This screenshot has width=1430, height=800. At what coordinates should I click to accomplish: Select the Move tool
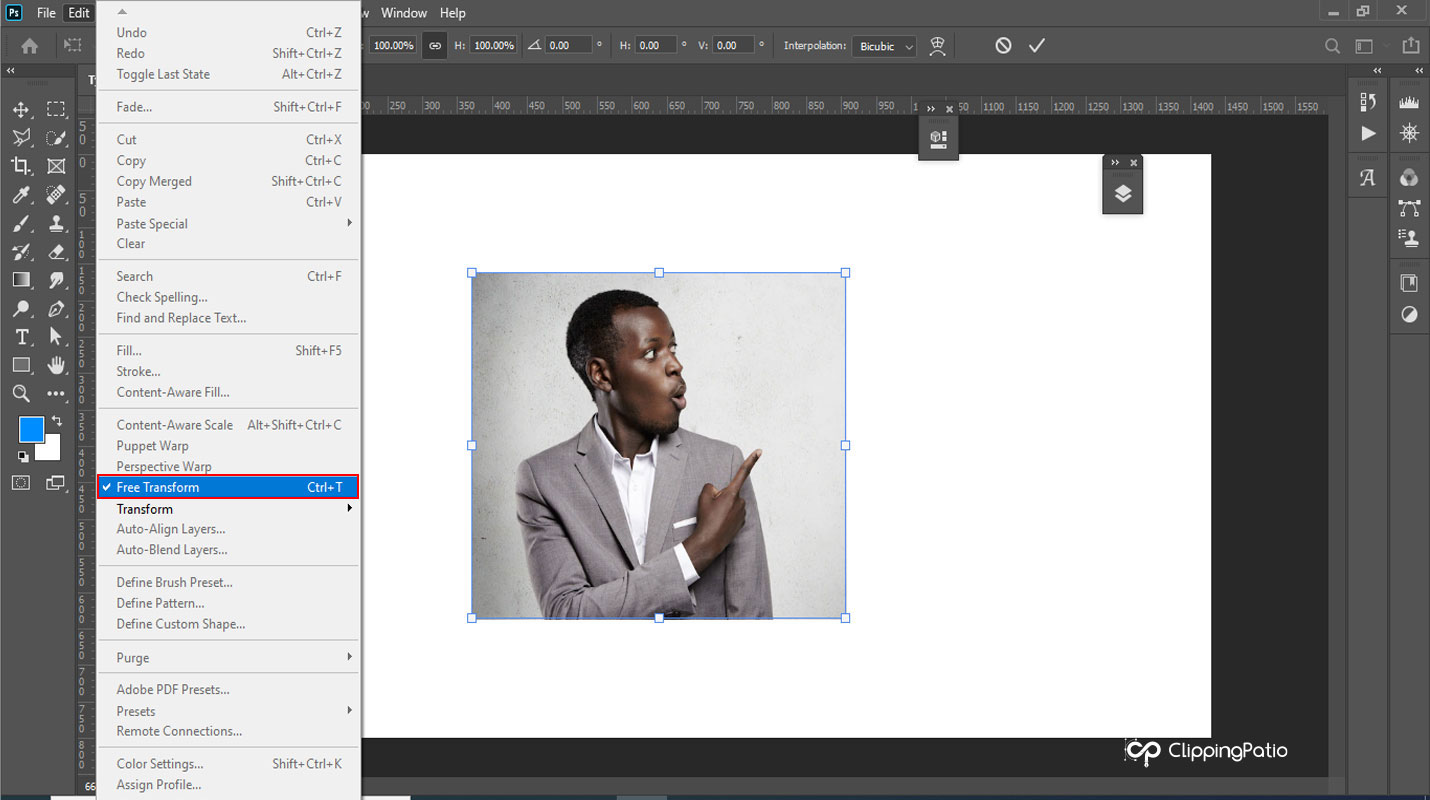pyautogui.click(x=21, y=109)
